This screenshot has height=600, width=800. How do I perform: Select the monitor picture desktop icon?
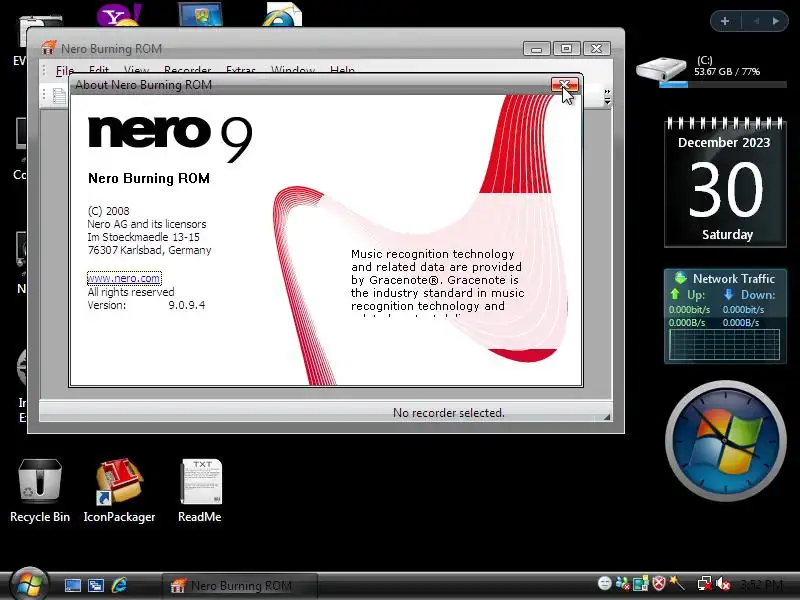(201, 14)
